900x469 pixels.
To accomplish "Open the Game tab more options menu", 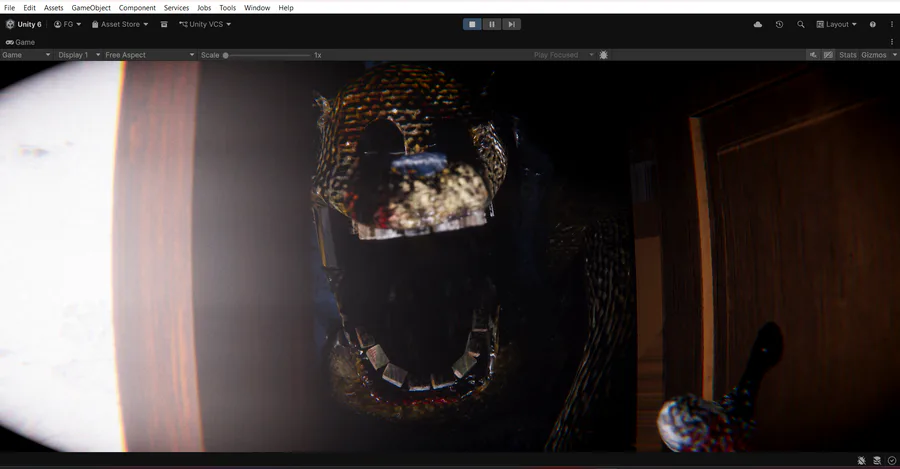I will (891, 42).
